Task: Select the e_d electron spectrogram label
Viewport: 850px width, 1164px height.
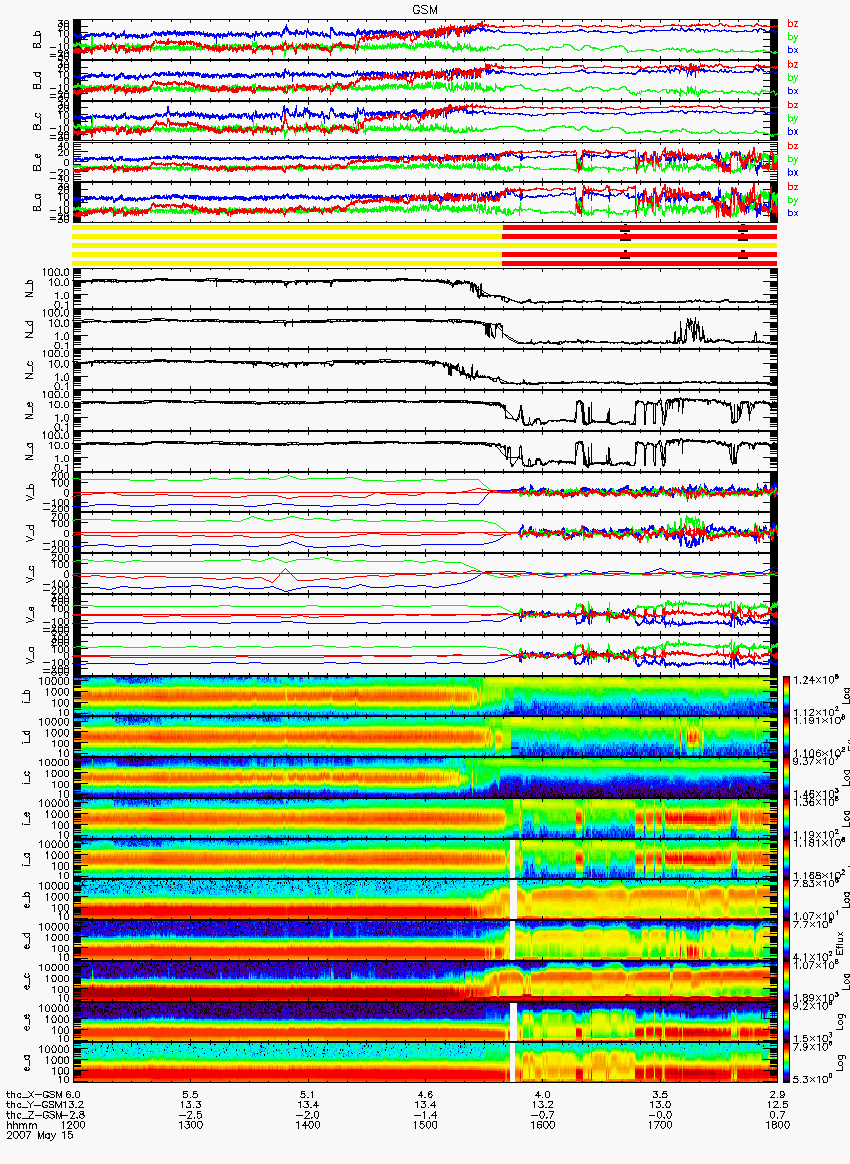Action: pos(25,942)
